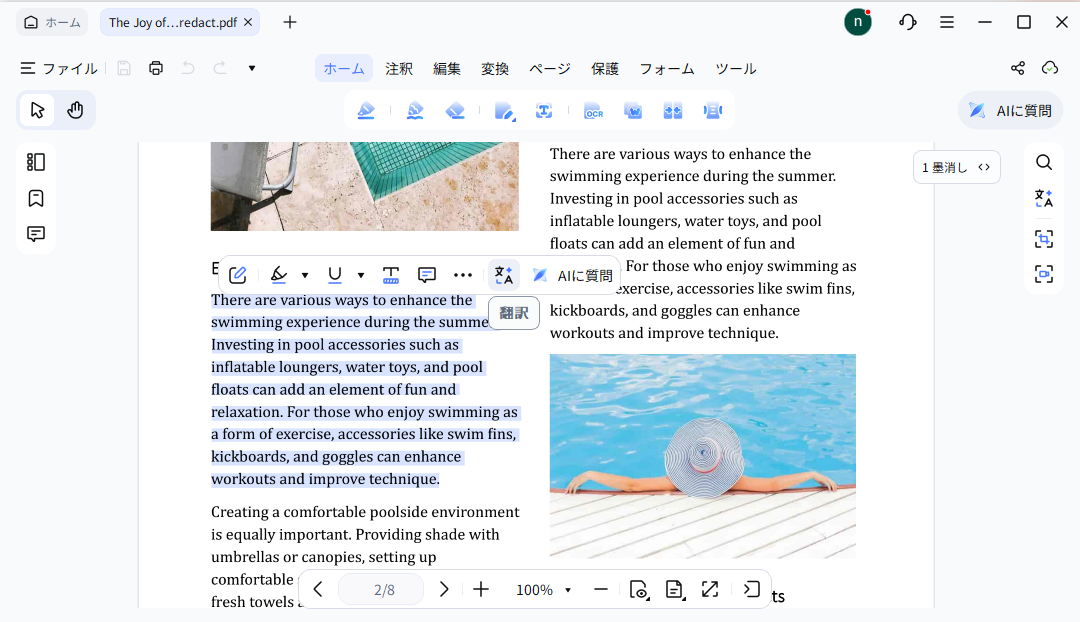Open the ファイル menu
Viewport: 1080px width, 622px height.
click(58, 68)
